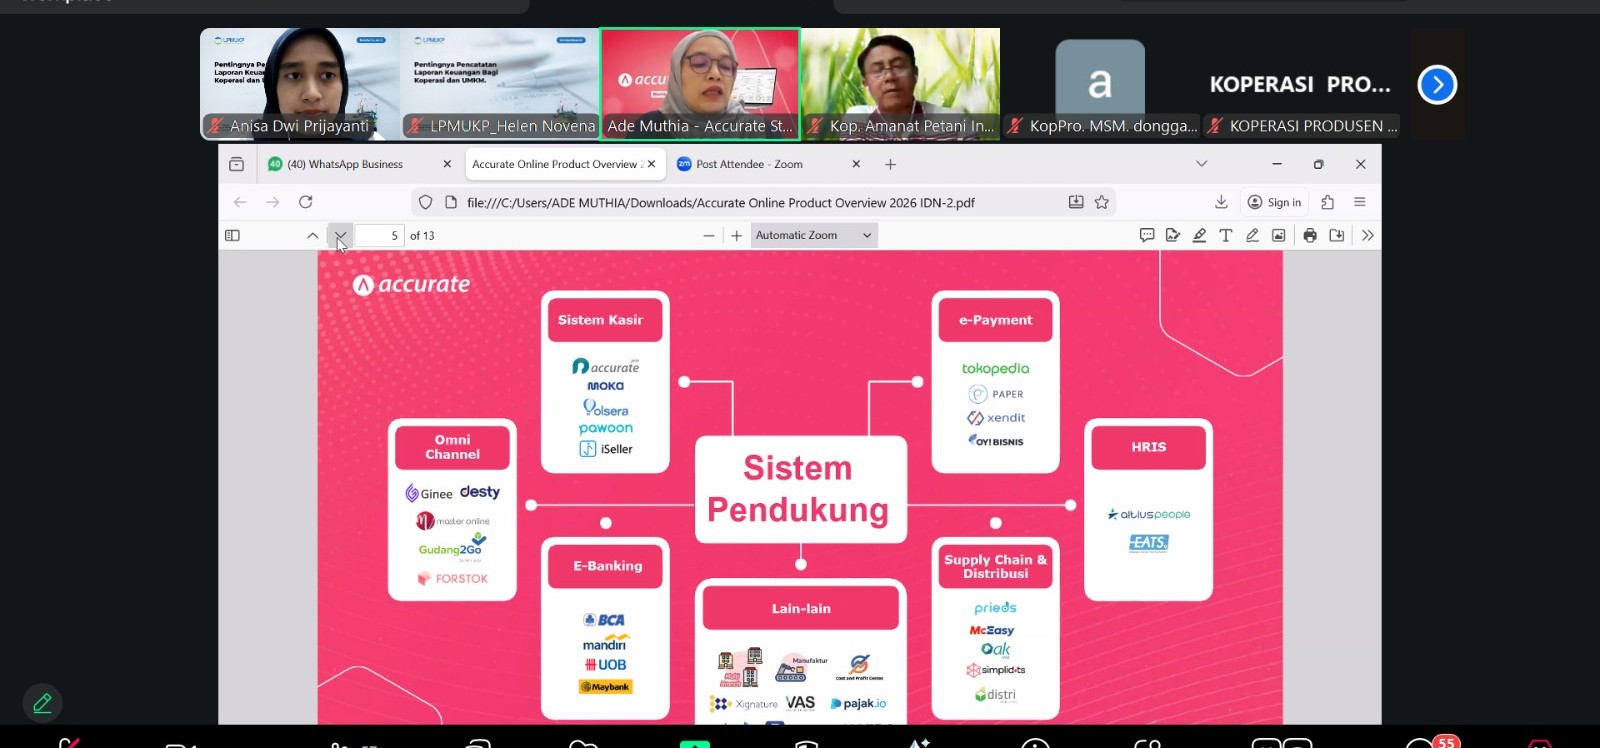1600x748 pixels.
Task: Click the zoom in plus icon
Action: coord(737,236)
